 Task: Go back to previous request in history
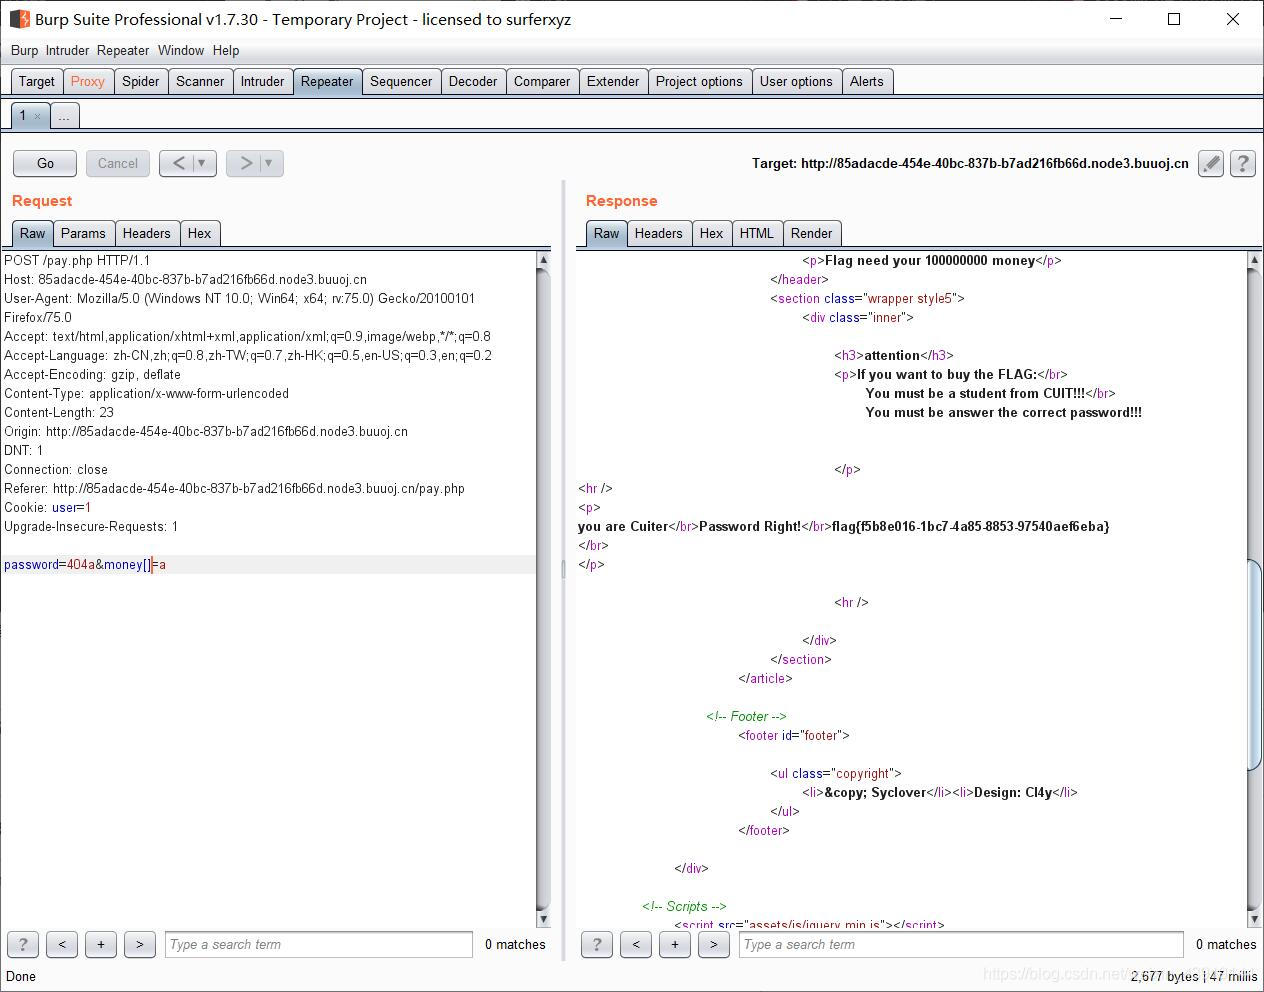click(x=178, y=163)
